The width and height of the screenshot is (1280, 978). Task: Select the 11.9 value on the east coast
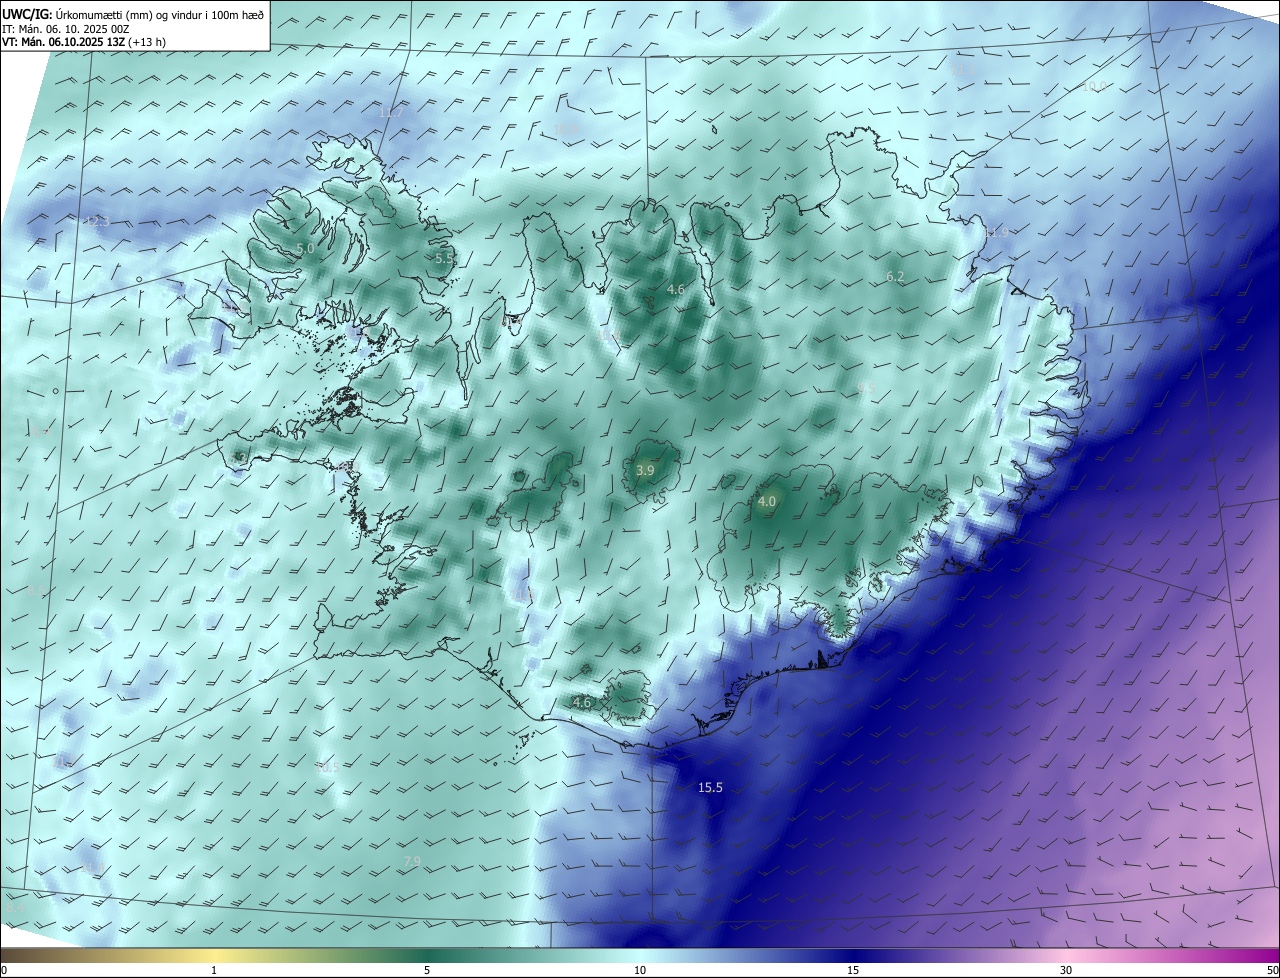(x=996, y=233)
